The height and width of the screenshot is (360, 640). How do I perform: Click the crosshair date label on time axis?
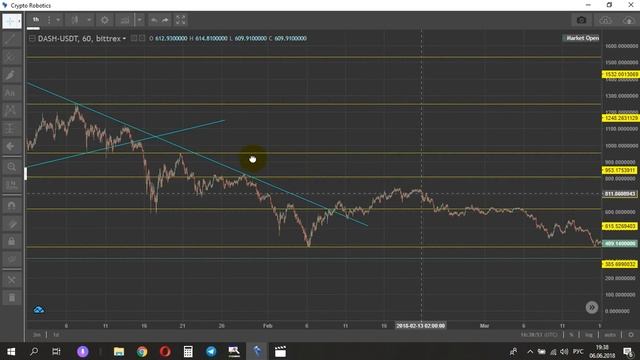(x=420, y=326)
